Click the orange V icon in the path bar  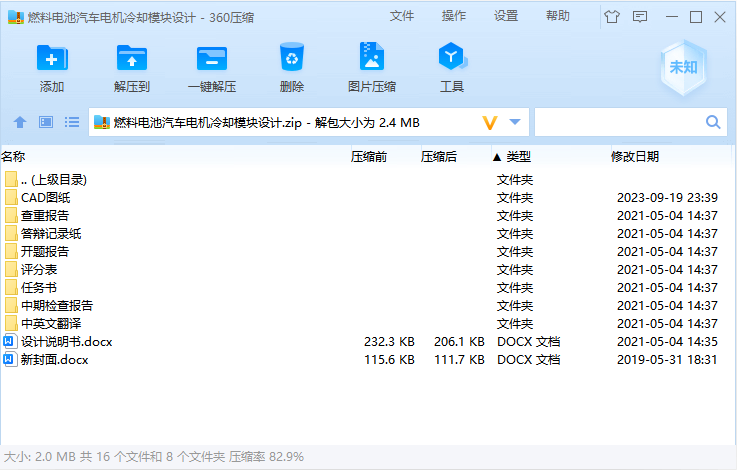pyautogui.click(x=490, y=123)
